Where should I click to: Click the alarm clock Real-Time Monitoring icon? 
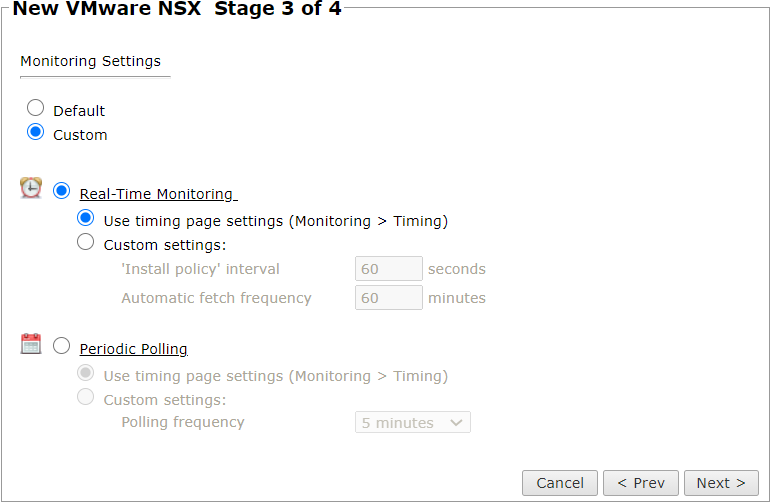click(x=31, y=189)
